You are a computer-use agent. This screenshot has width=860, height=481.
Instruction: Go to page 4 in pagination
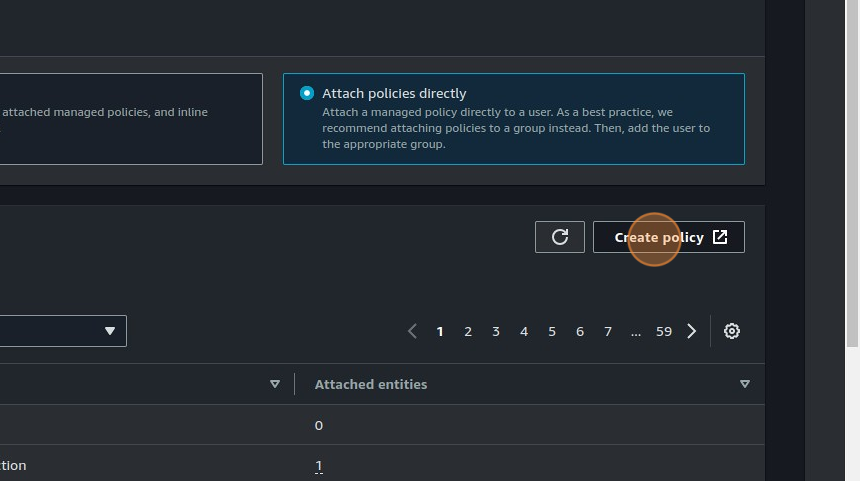click(x=524, y=331)
